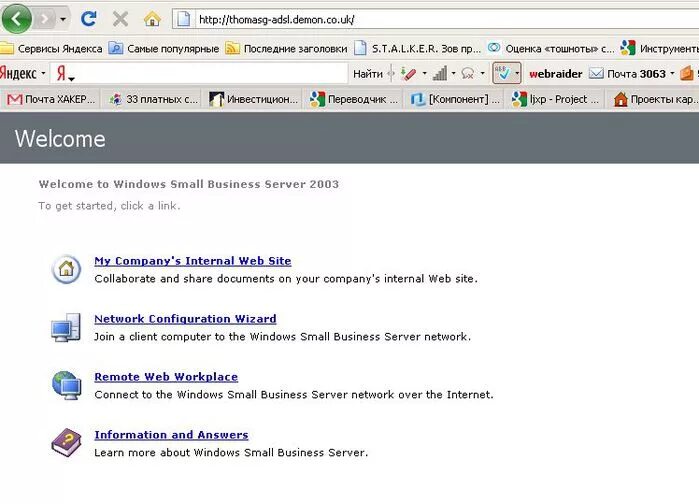Go back with the green arrow button
This screenshot has height=504, width=699.
click(16, 19)
